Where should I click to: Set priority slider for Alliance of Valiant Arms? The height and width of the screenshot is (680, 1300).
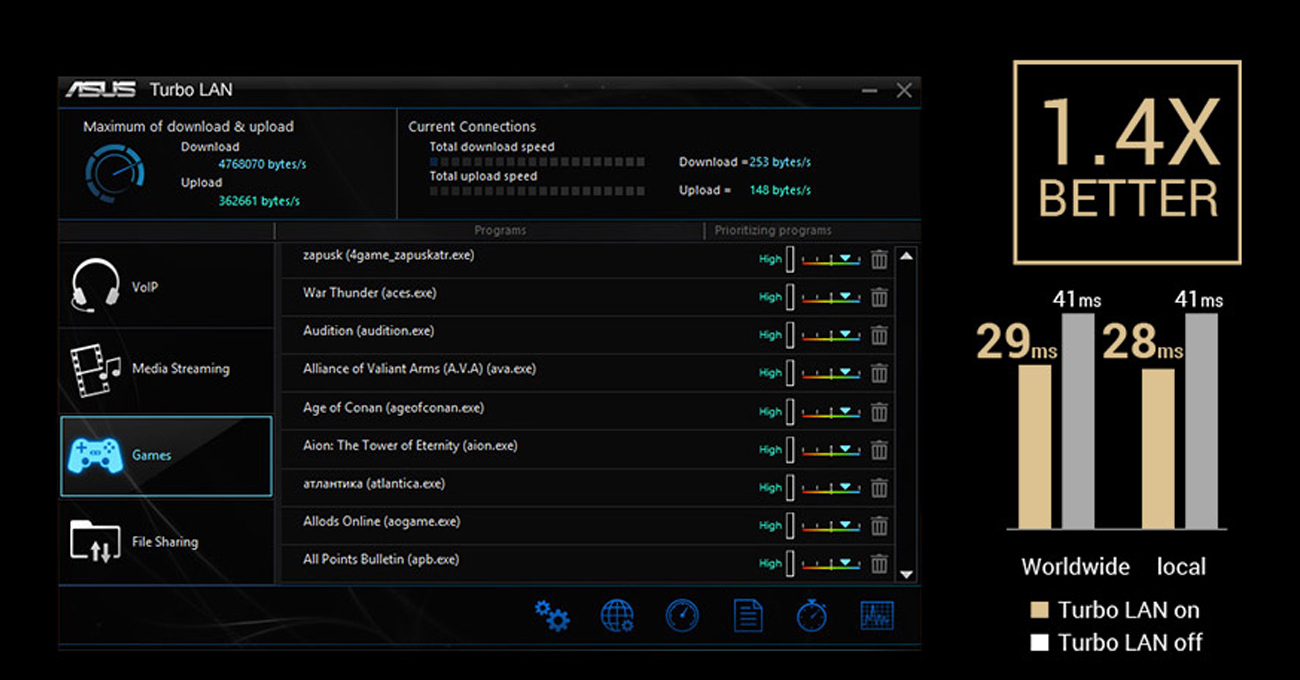click(831, 373)
